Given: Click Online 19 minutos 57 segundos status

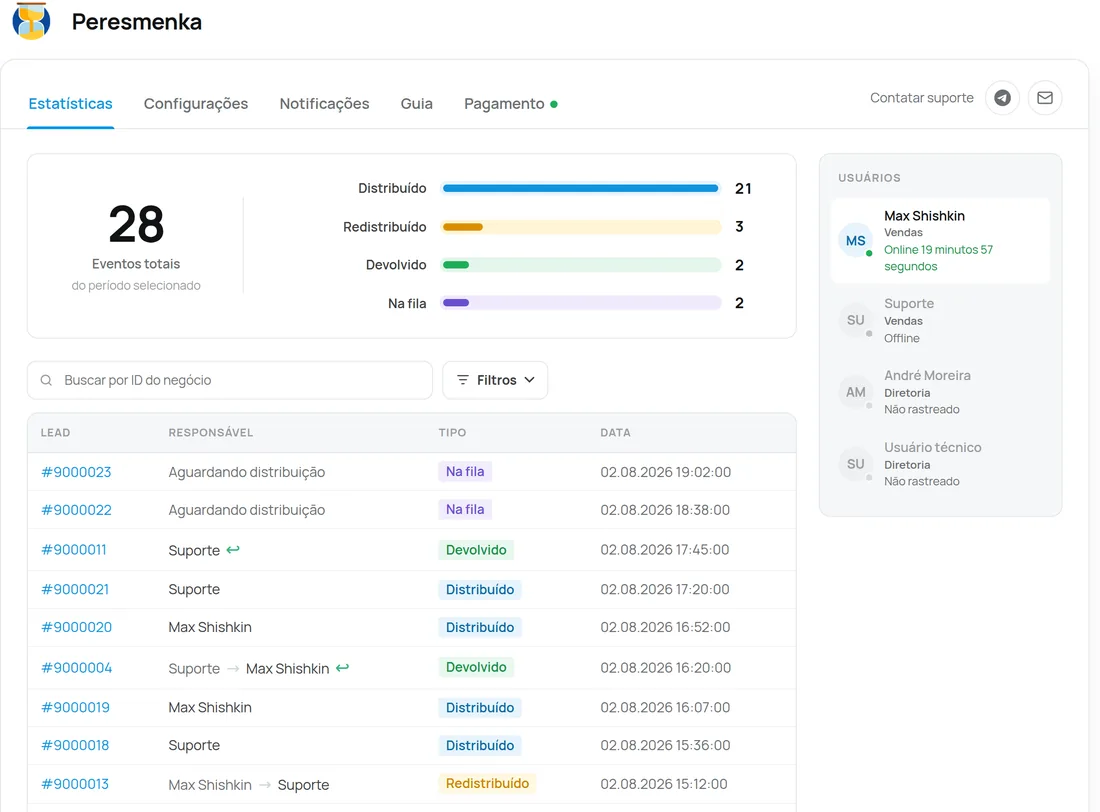Looking at the screenshot, I should tap(938, 258).
